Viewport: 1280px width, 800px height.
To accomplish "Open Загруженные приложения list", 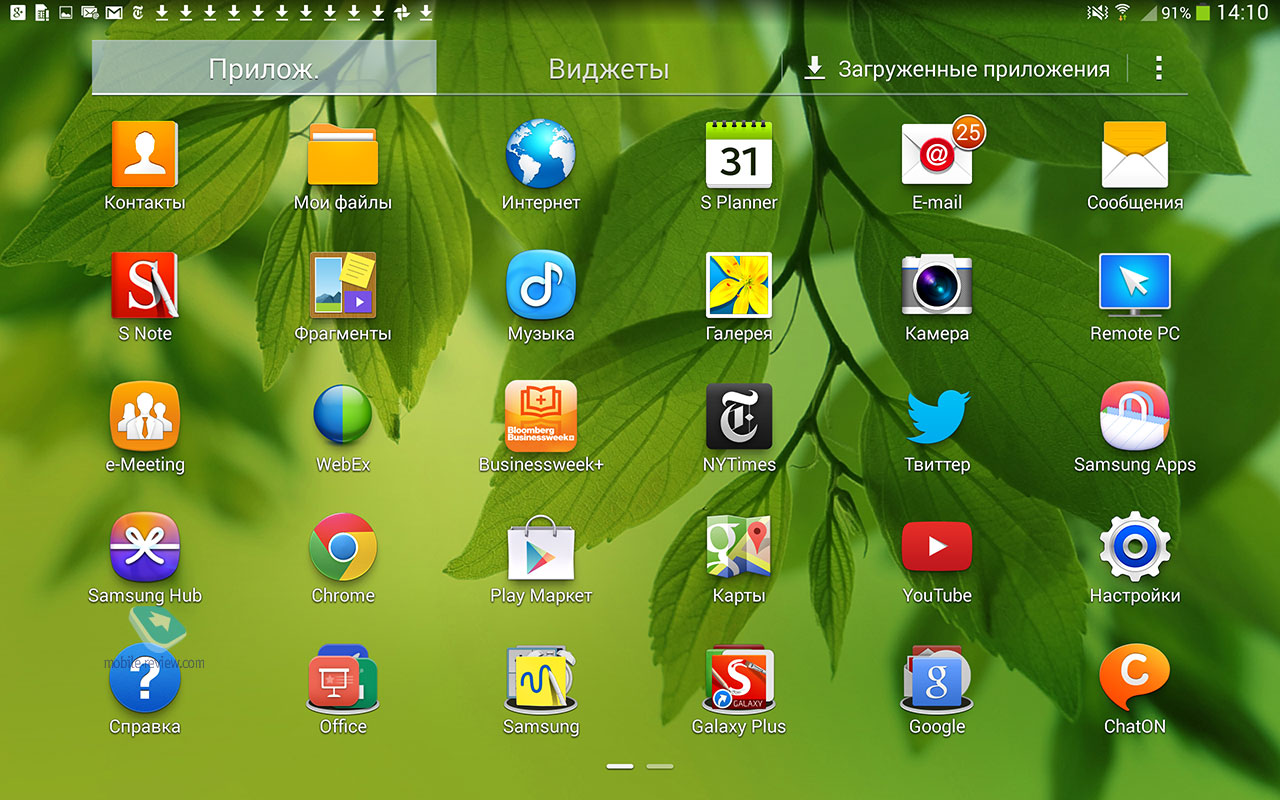I will [x=957, y=68].
